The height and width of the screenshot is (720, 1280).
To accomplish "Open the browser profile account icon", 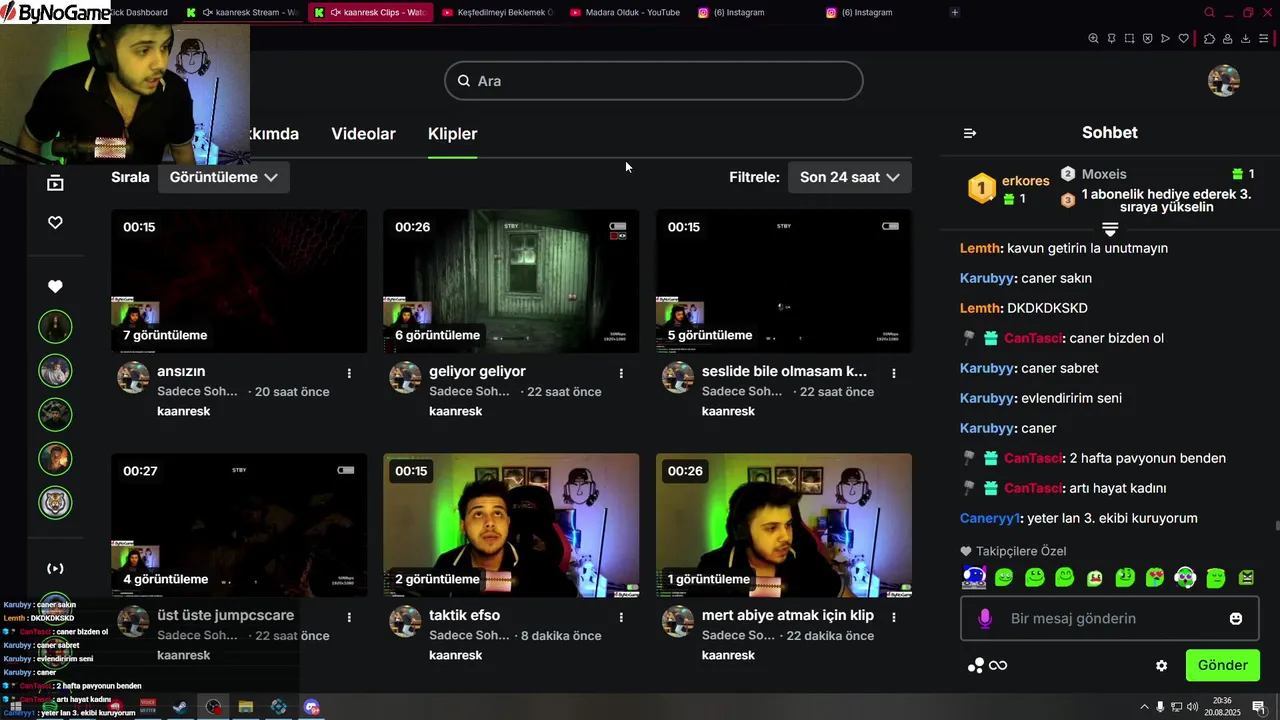I will (x=1227, y=39).
